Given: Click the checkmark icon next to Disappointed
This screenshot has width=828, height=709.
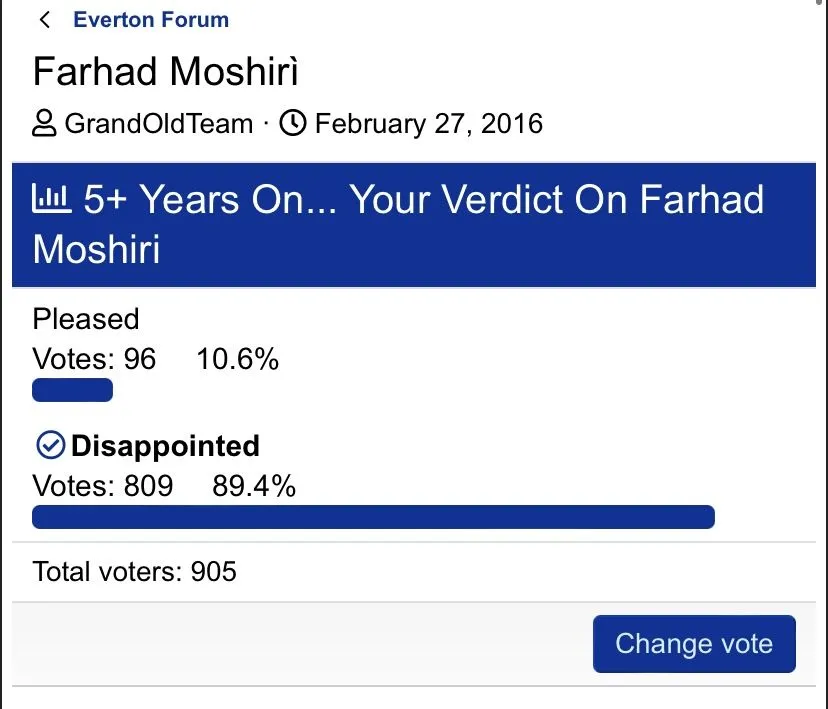Looking at the screenshot, I should click(49, 445).
